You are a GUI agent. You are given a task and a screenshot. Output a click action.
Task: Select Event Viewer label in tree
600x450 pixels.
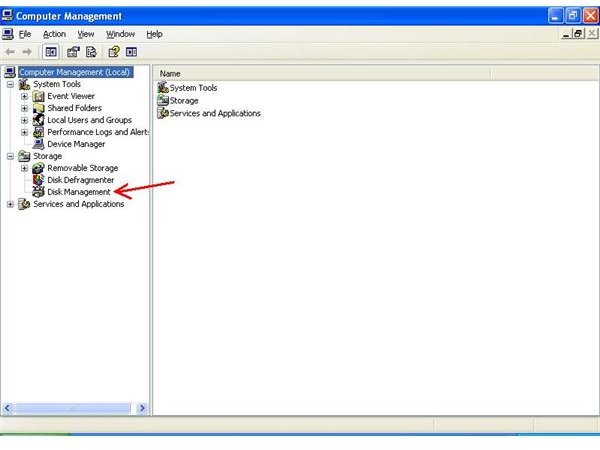71,96
